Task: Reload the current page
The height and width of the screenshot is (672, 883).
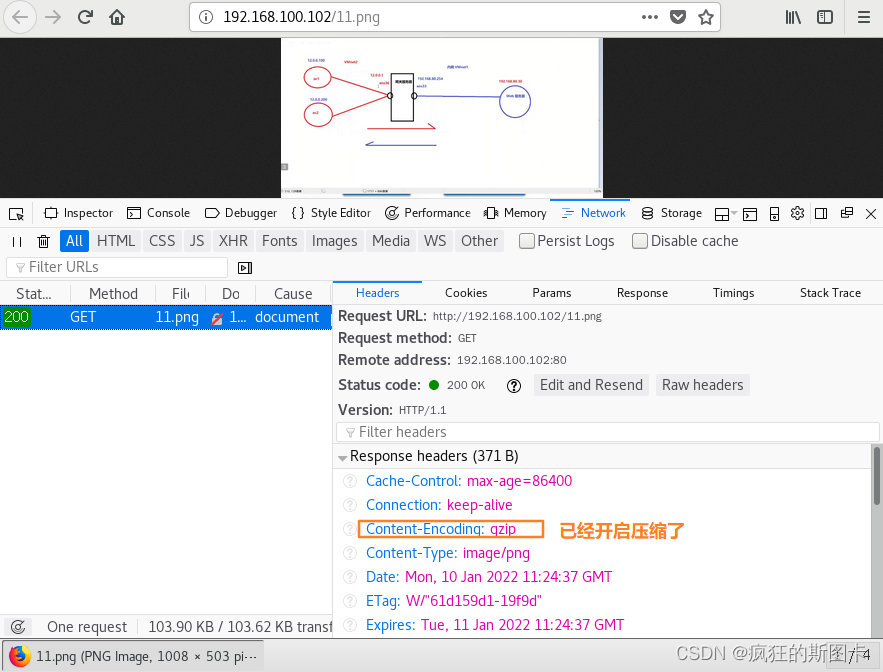Action: 85,17
